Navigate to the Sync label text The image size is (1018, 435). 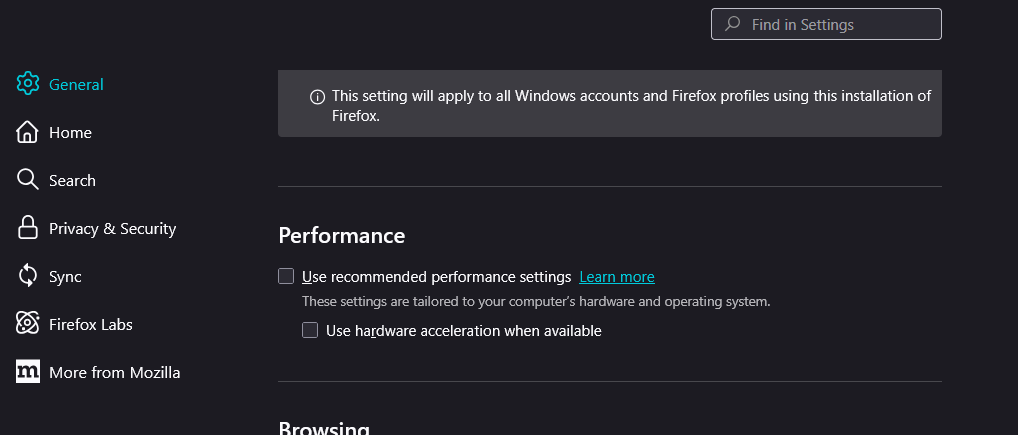[65, 276]
